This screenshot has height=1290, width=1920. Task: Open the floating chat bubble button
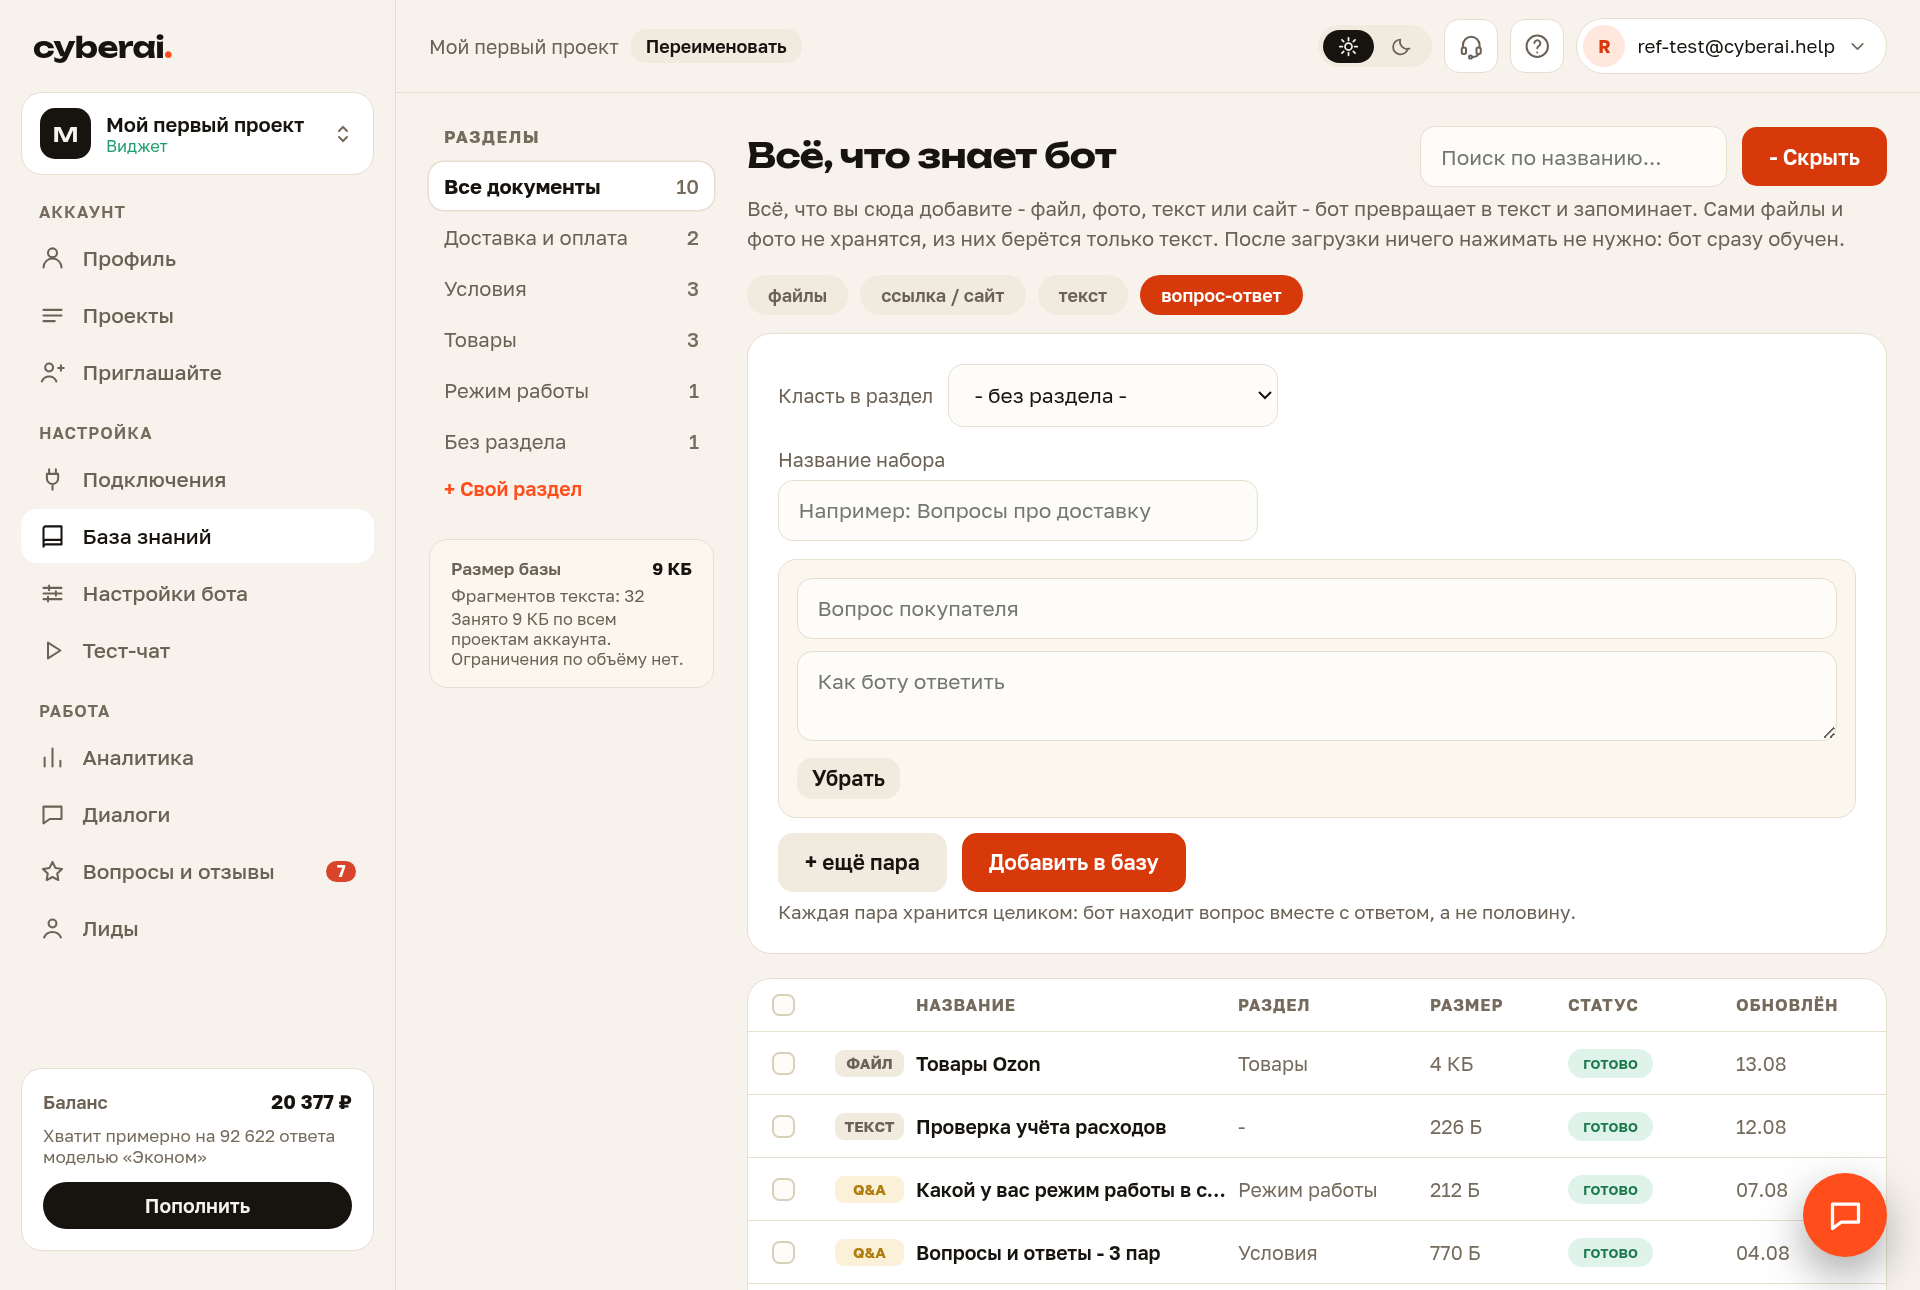(x=1844, y=1215)
